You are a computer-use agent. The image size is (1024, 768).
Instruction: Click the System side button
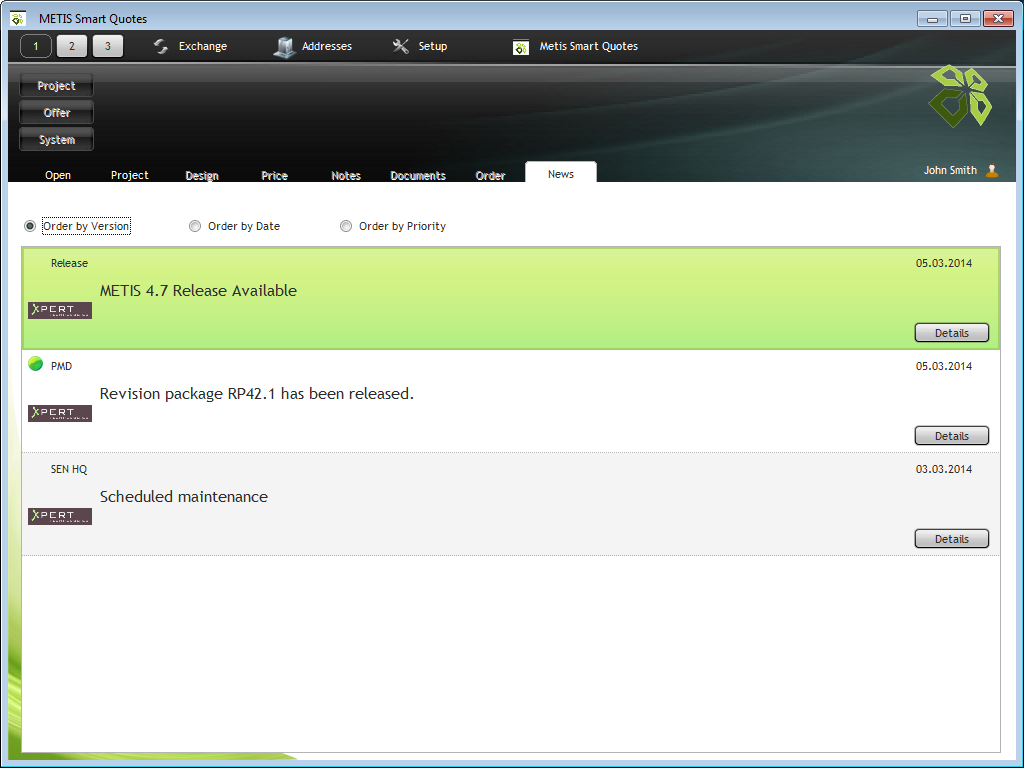pyautogui.click(x=56, y=139)
